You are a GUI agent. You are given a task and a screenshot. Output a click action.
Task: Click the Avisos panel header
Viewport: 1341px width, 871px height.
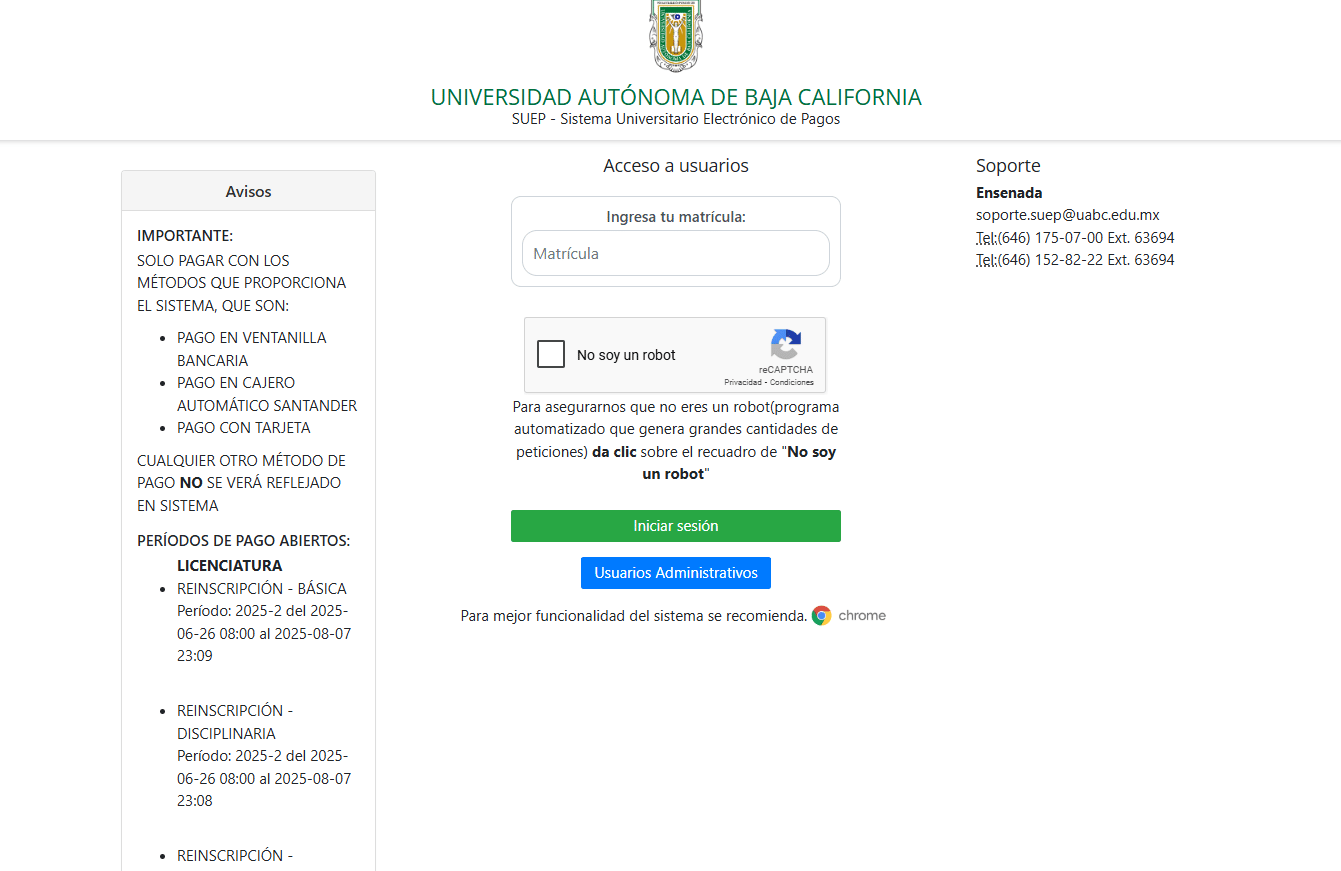pos(247,190)
